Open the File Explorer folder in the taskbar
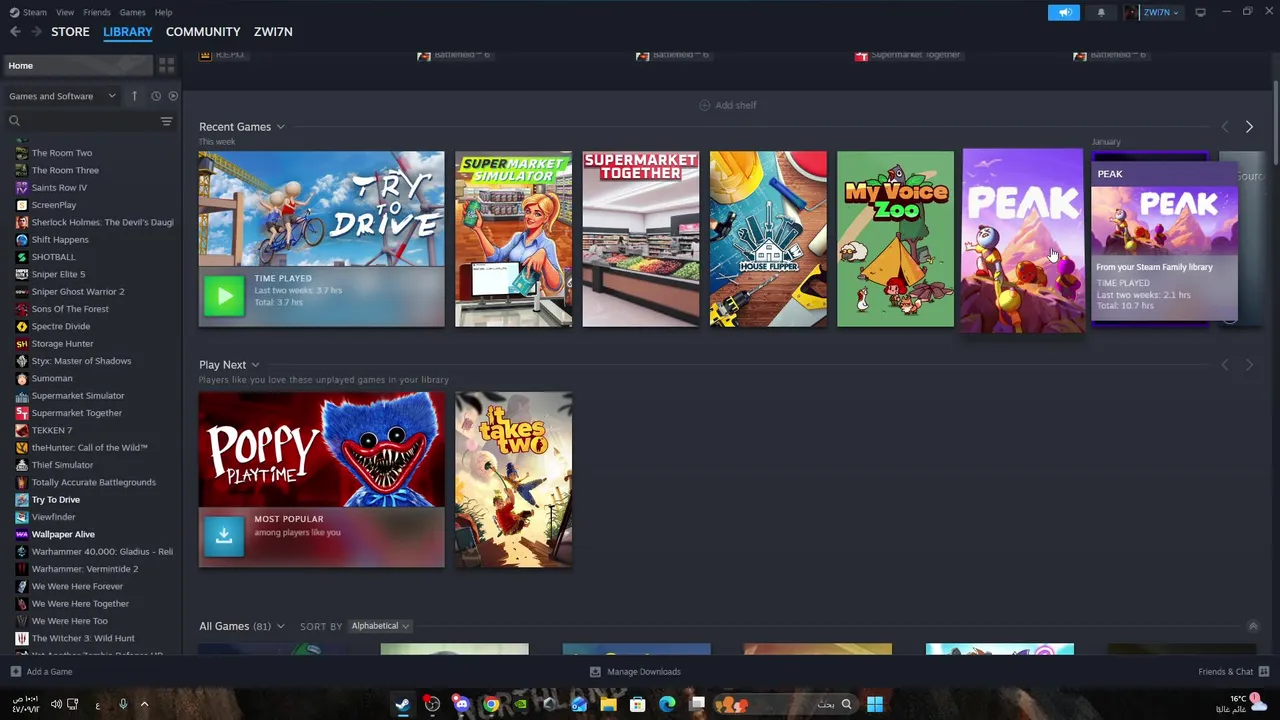Screen dimensions: 1280x720 tap(608, 704)
